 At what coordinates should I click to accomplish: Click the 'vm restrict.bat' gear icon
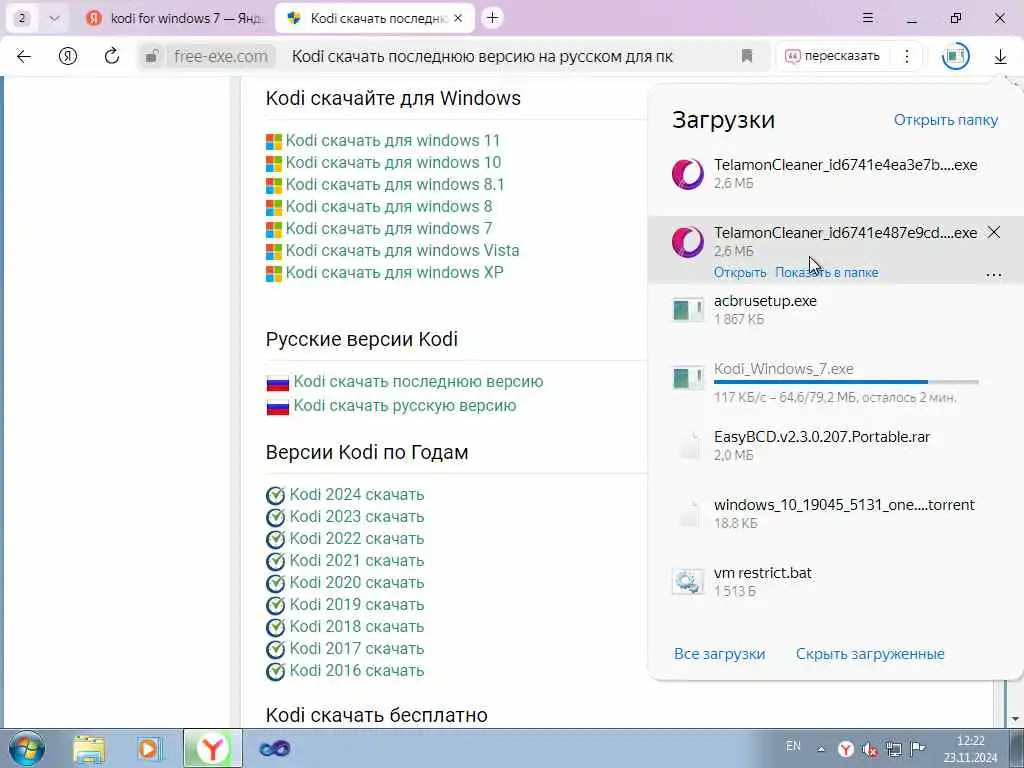[688, 581]
